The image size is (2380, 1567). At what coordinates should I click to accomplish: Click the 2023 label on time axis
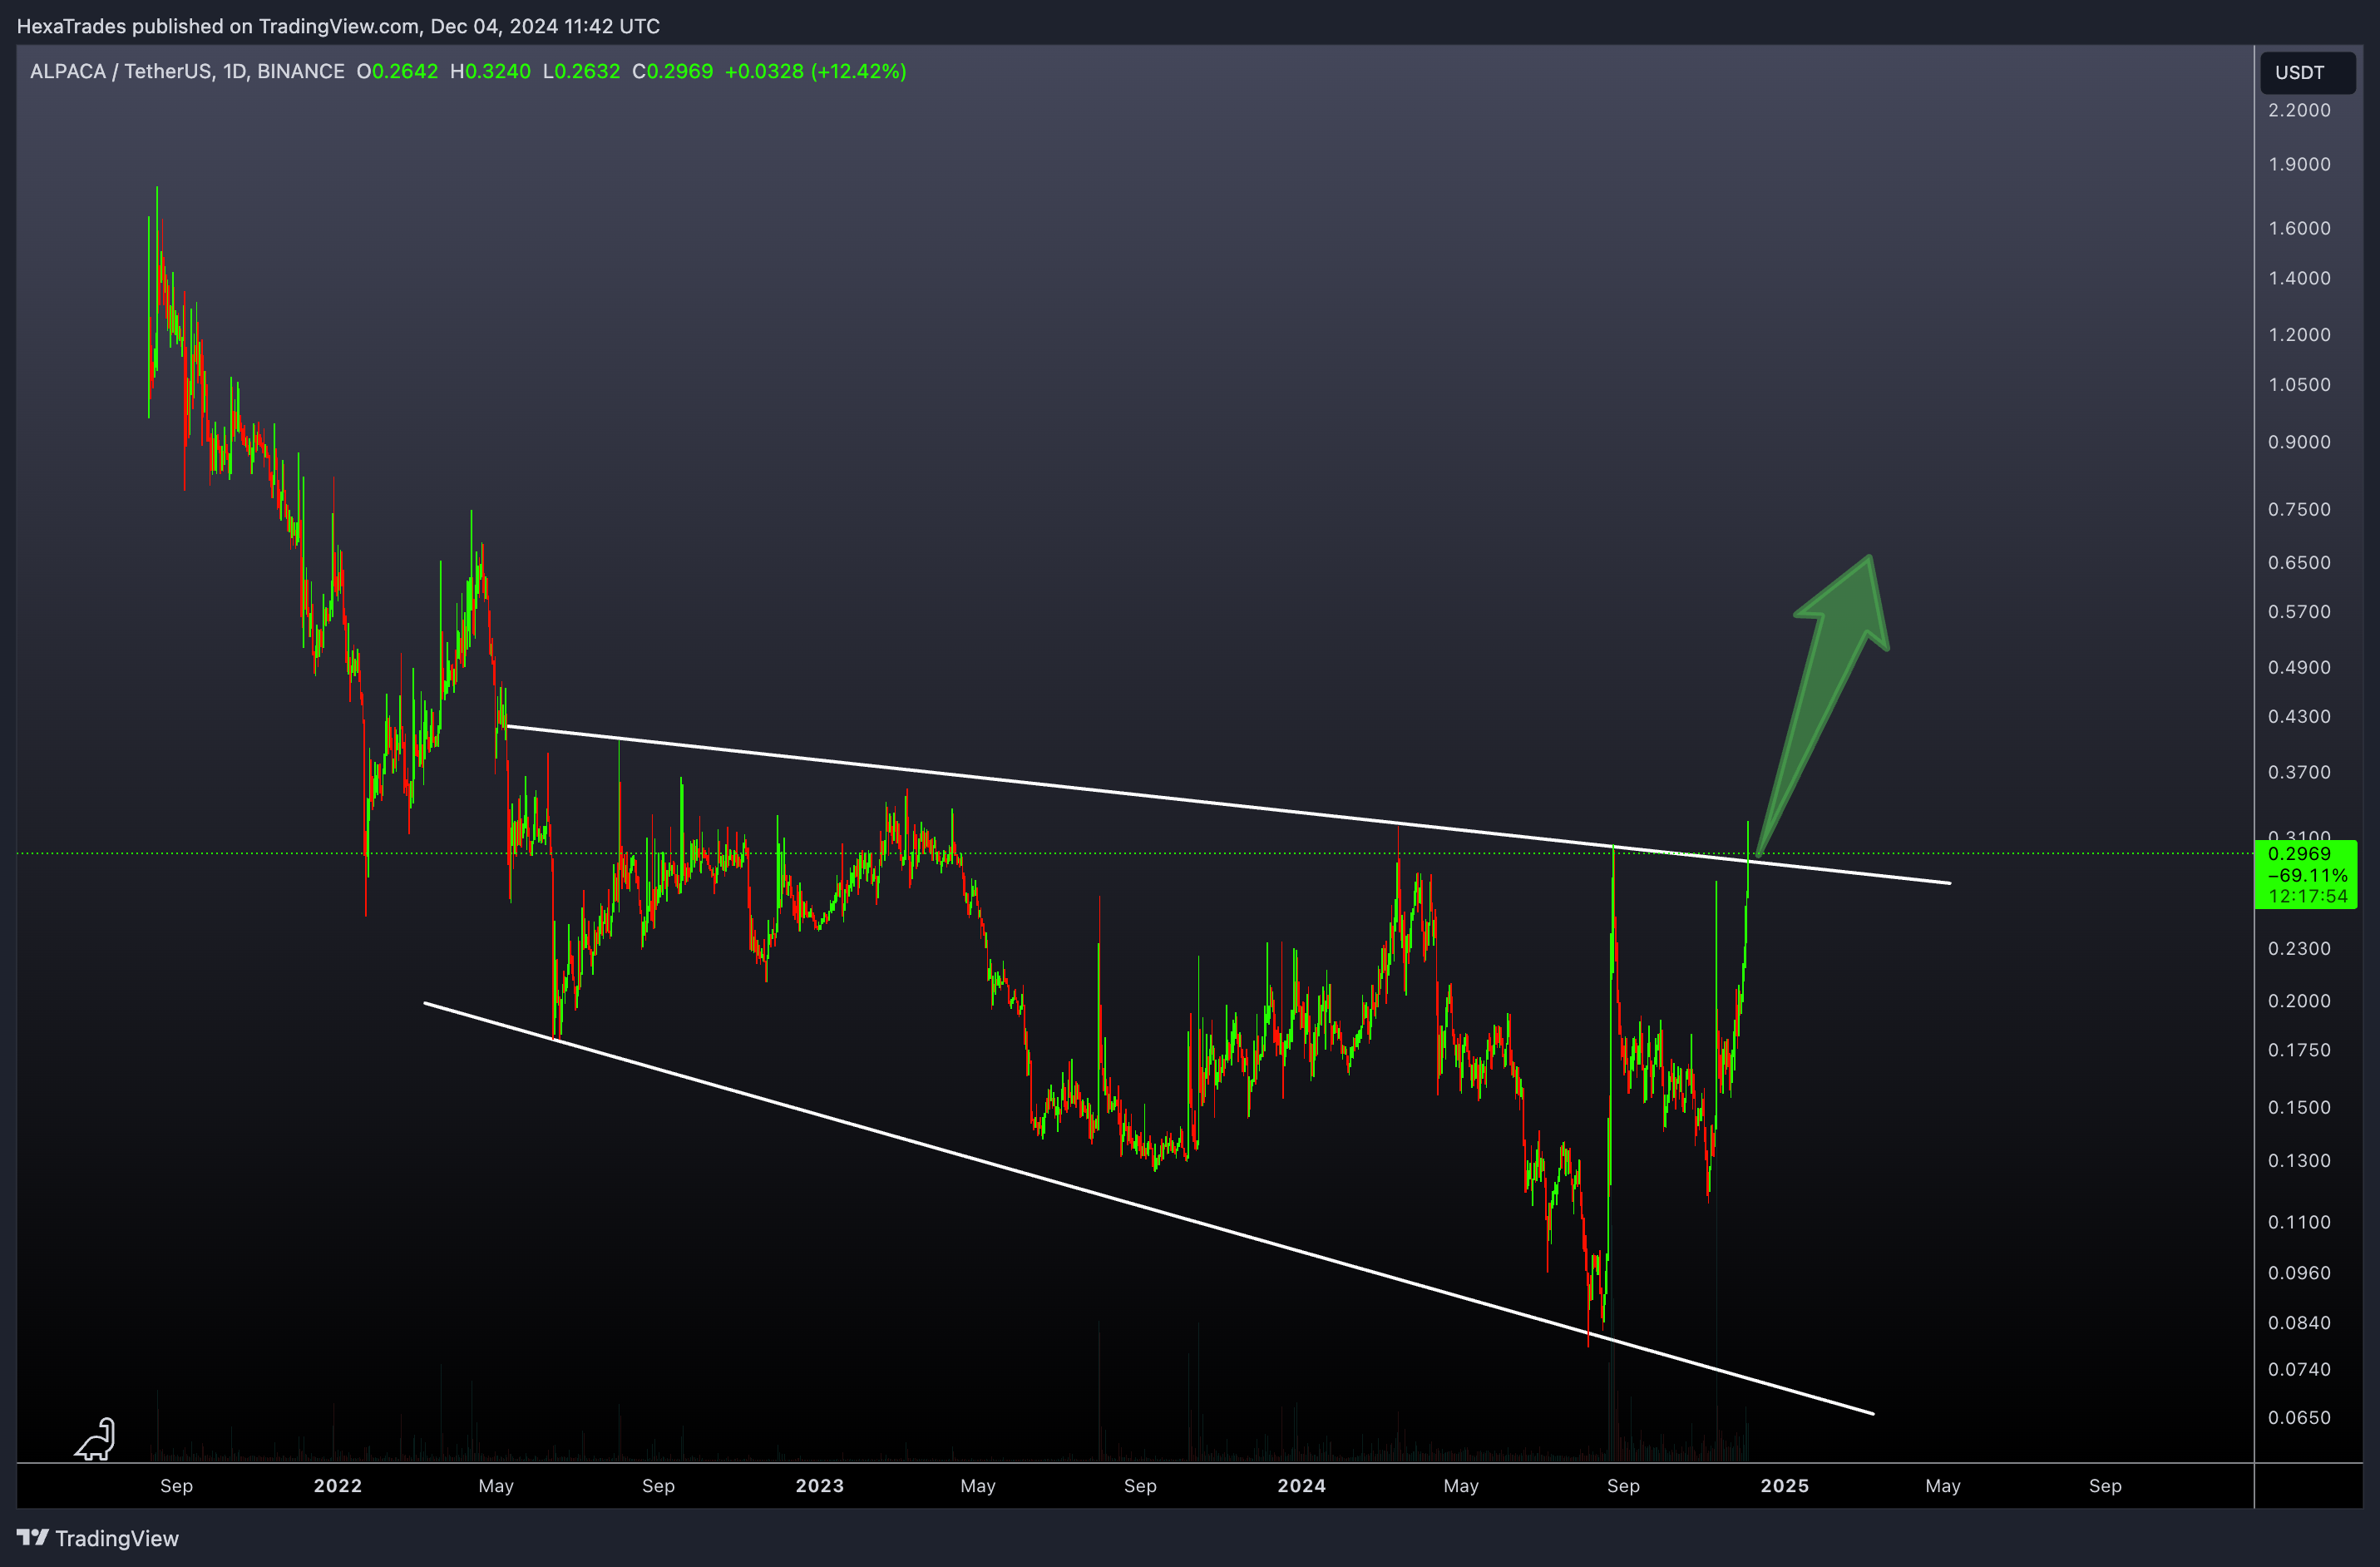tap(820, 1486)
